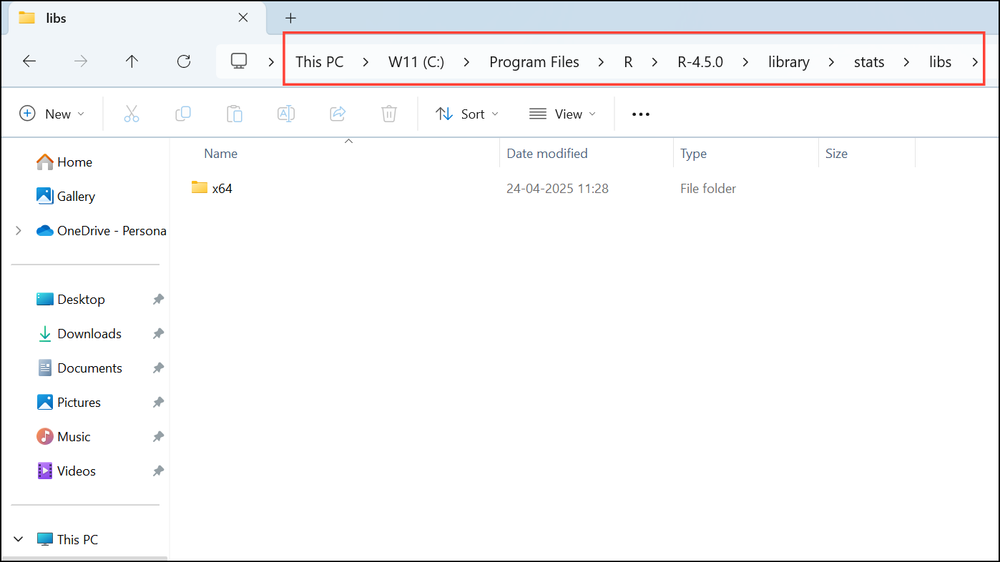Click the Up directory arrow
1000x562 pixels.
point(132,61)
